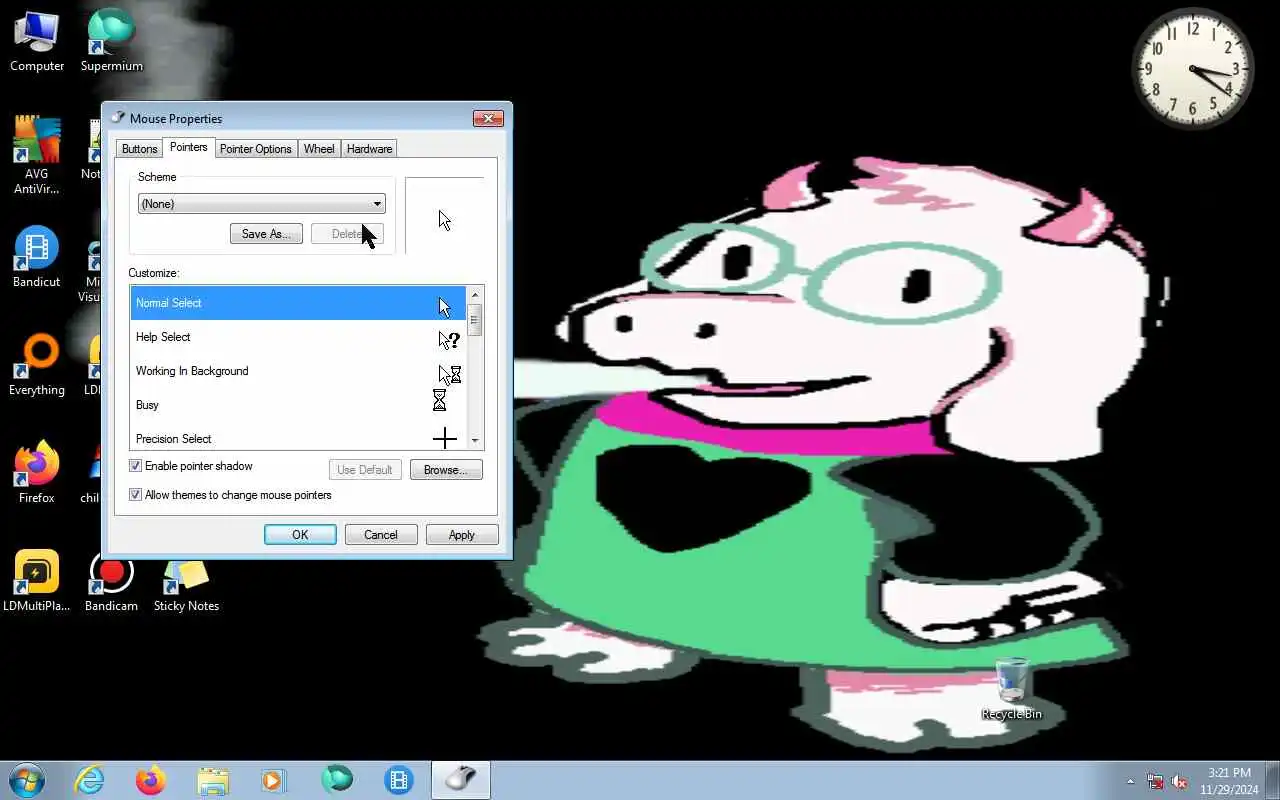This screenshot has height=800, width=1280.
Task: Click the pointer list scroll up arrow
Action: pos(475,294)
